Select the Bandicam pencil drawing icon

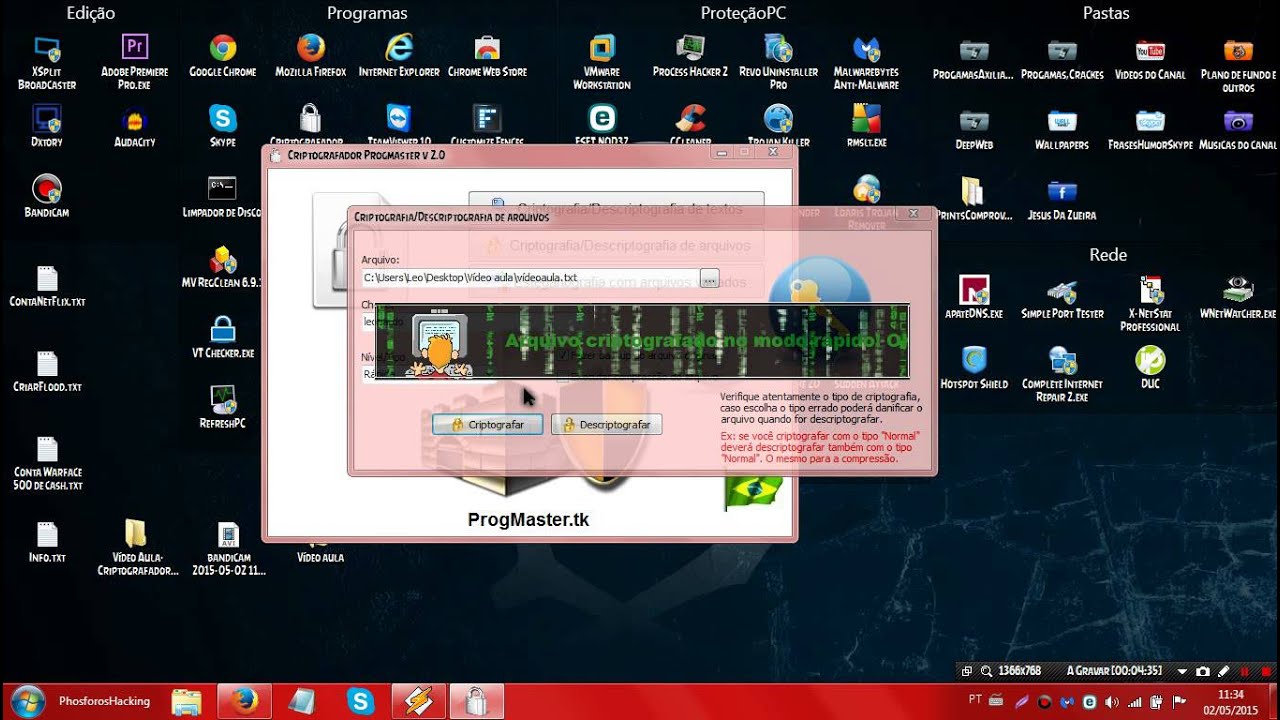pyautogui.click(x=1223, y=672)
